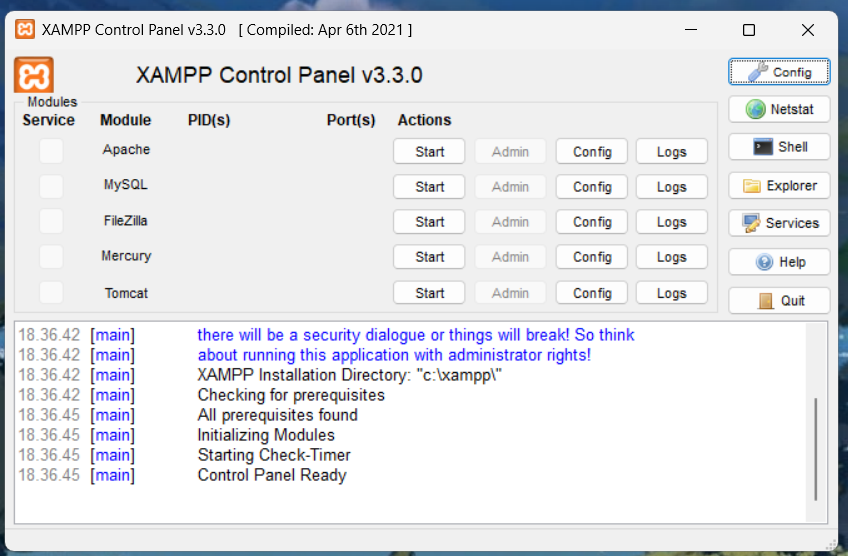Click the FileZilla module name
This screenshot has width=848, height=556.
pyautogui.click(x=125, y=221)
